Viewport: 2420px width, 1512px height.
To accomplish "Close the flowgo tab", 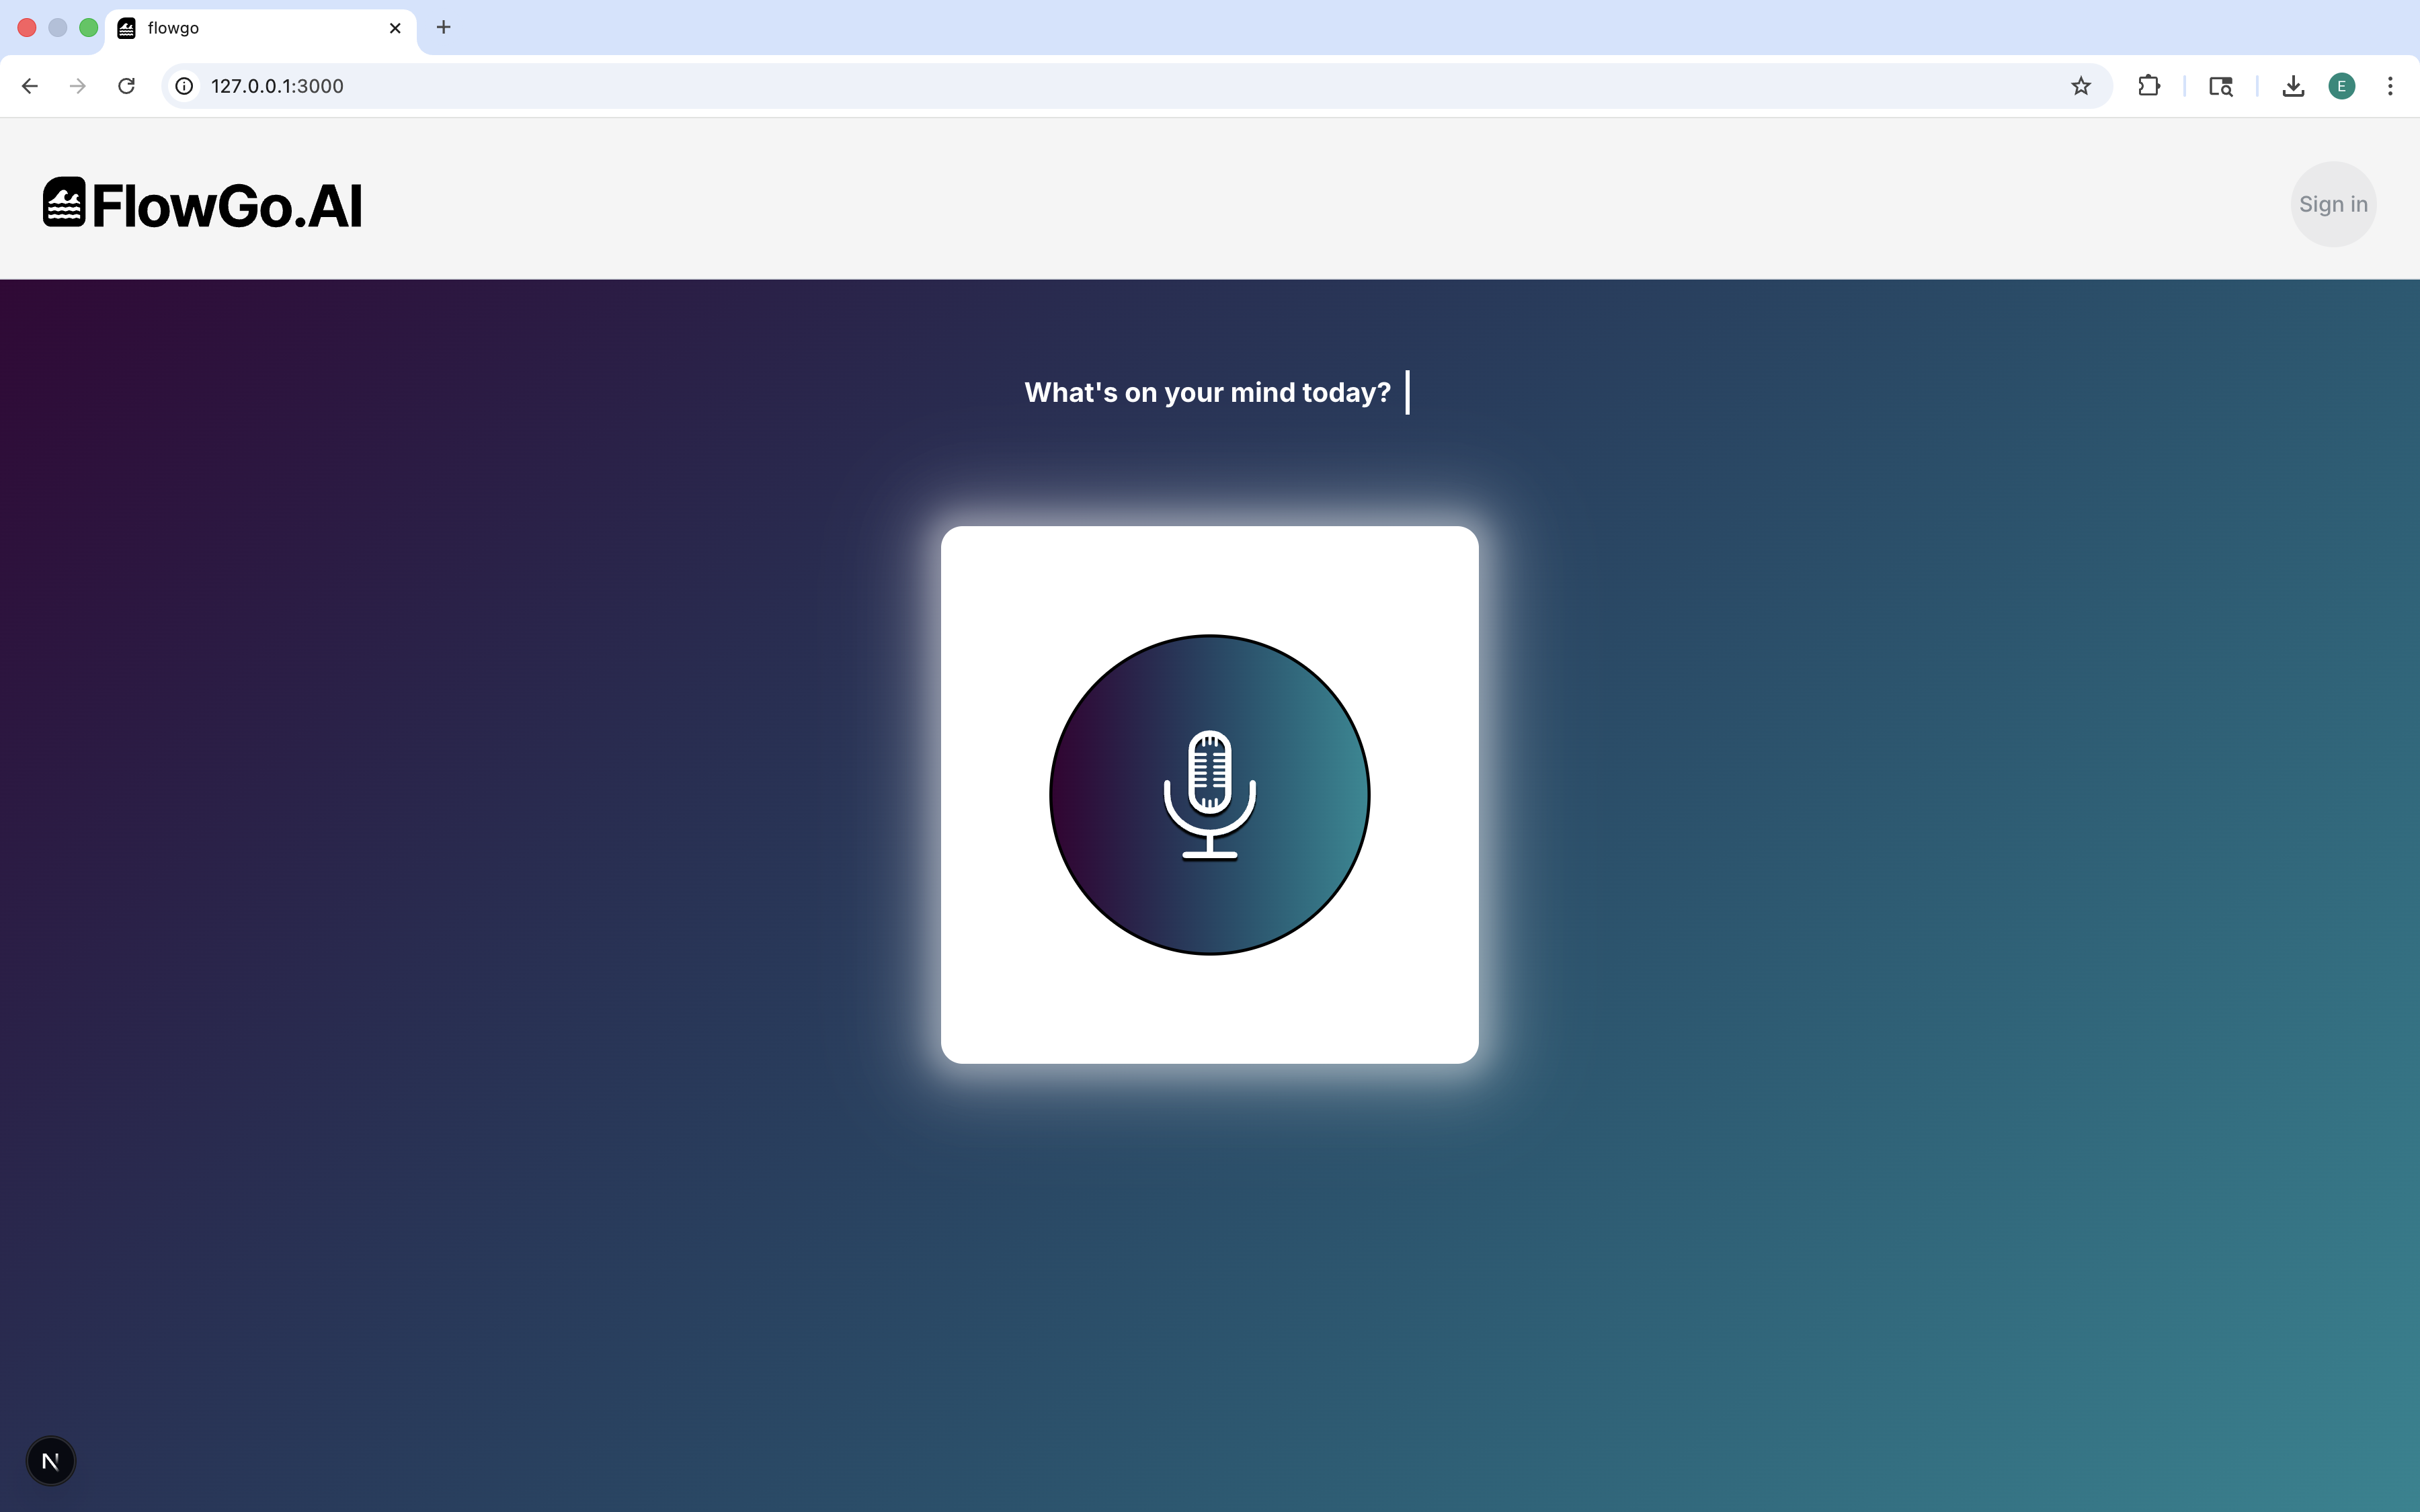I will tap(395, 28).
